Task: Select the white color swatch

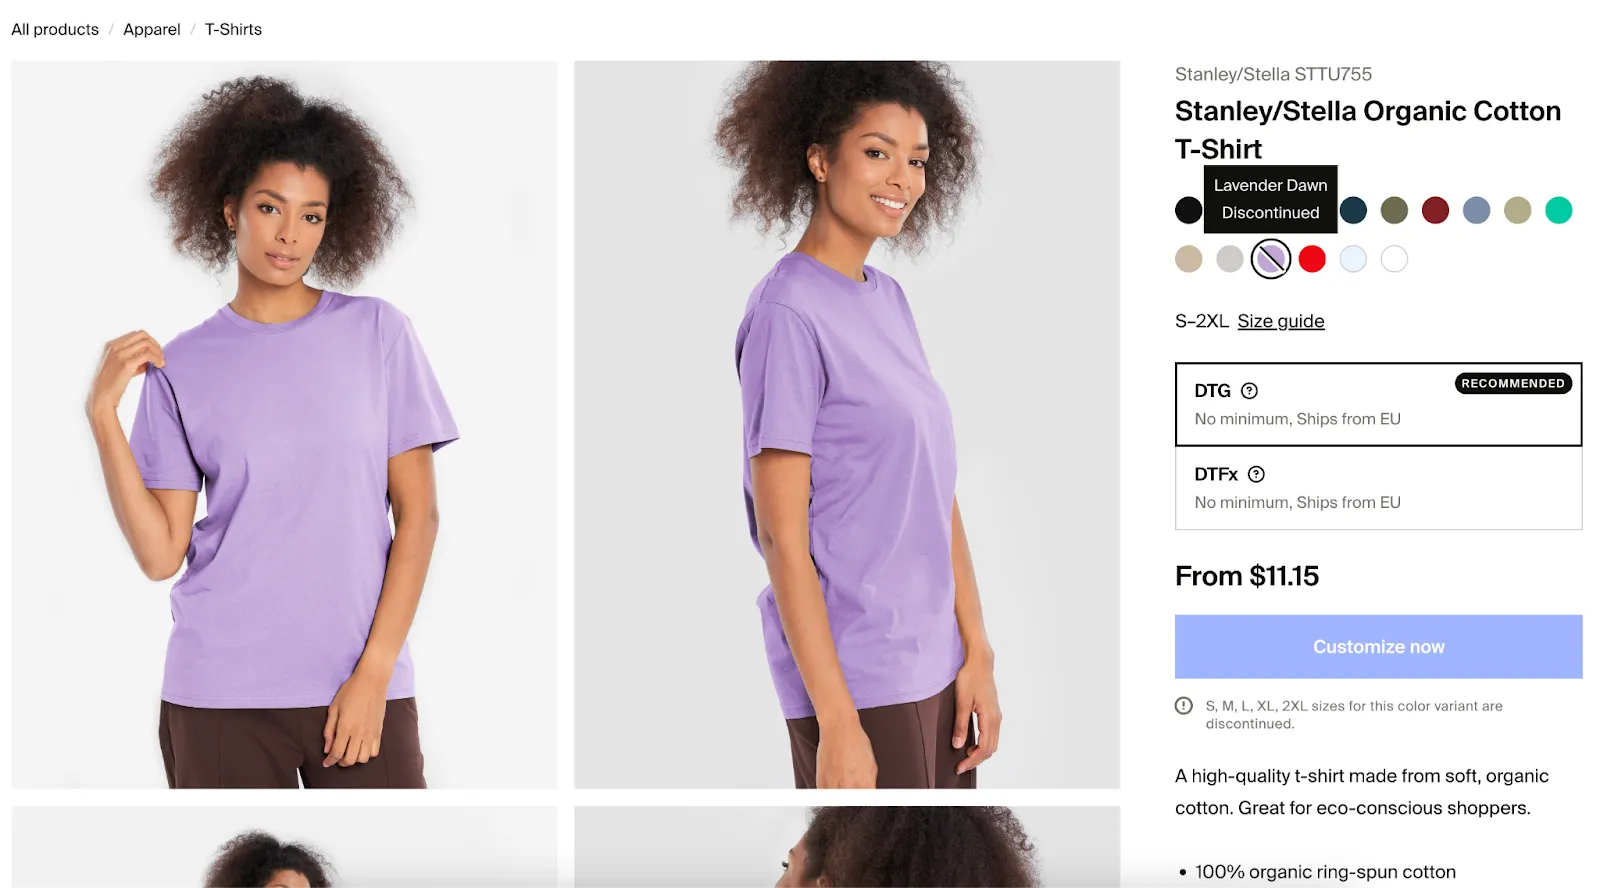Action: coord(1394,258)
